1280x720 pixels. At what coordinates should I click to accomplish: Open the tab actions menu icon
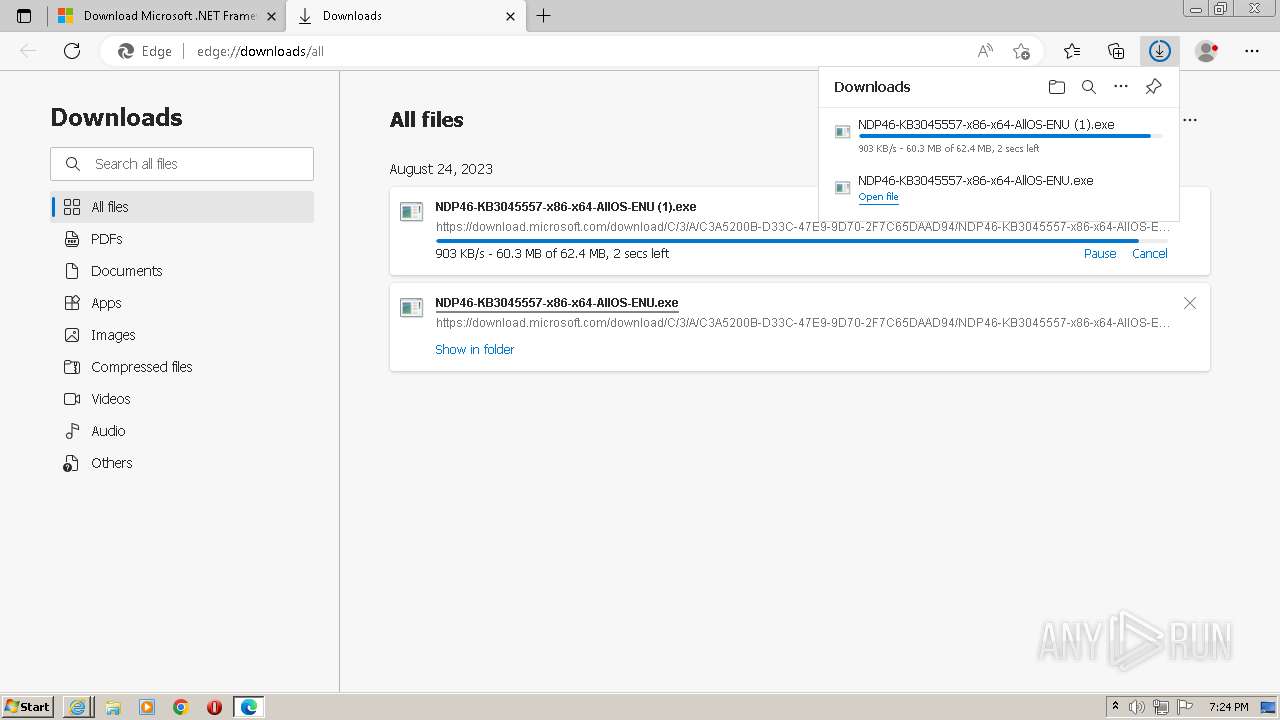coord(24,16)
